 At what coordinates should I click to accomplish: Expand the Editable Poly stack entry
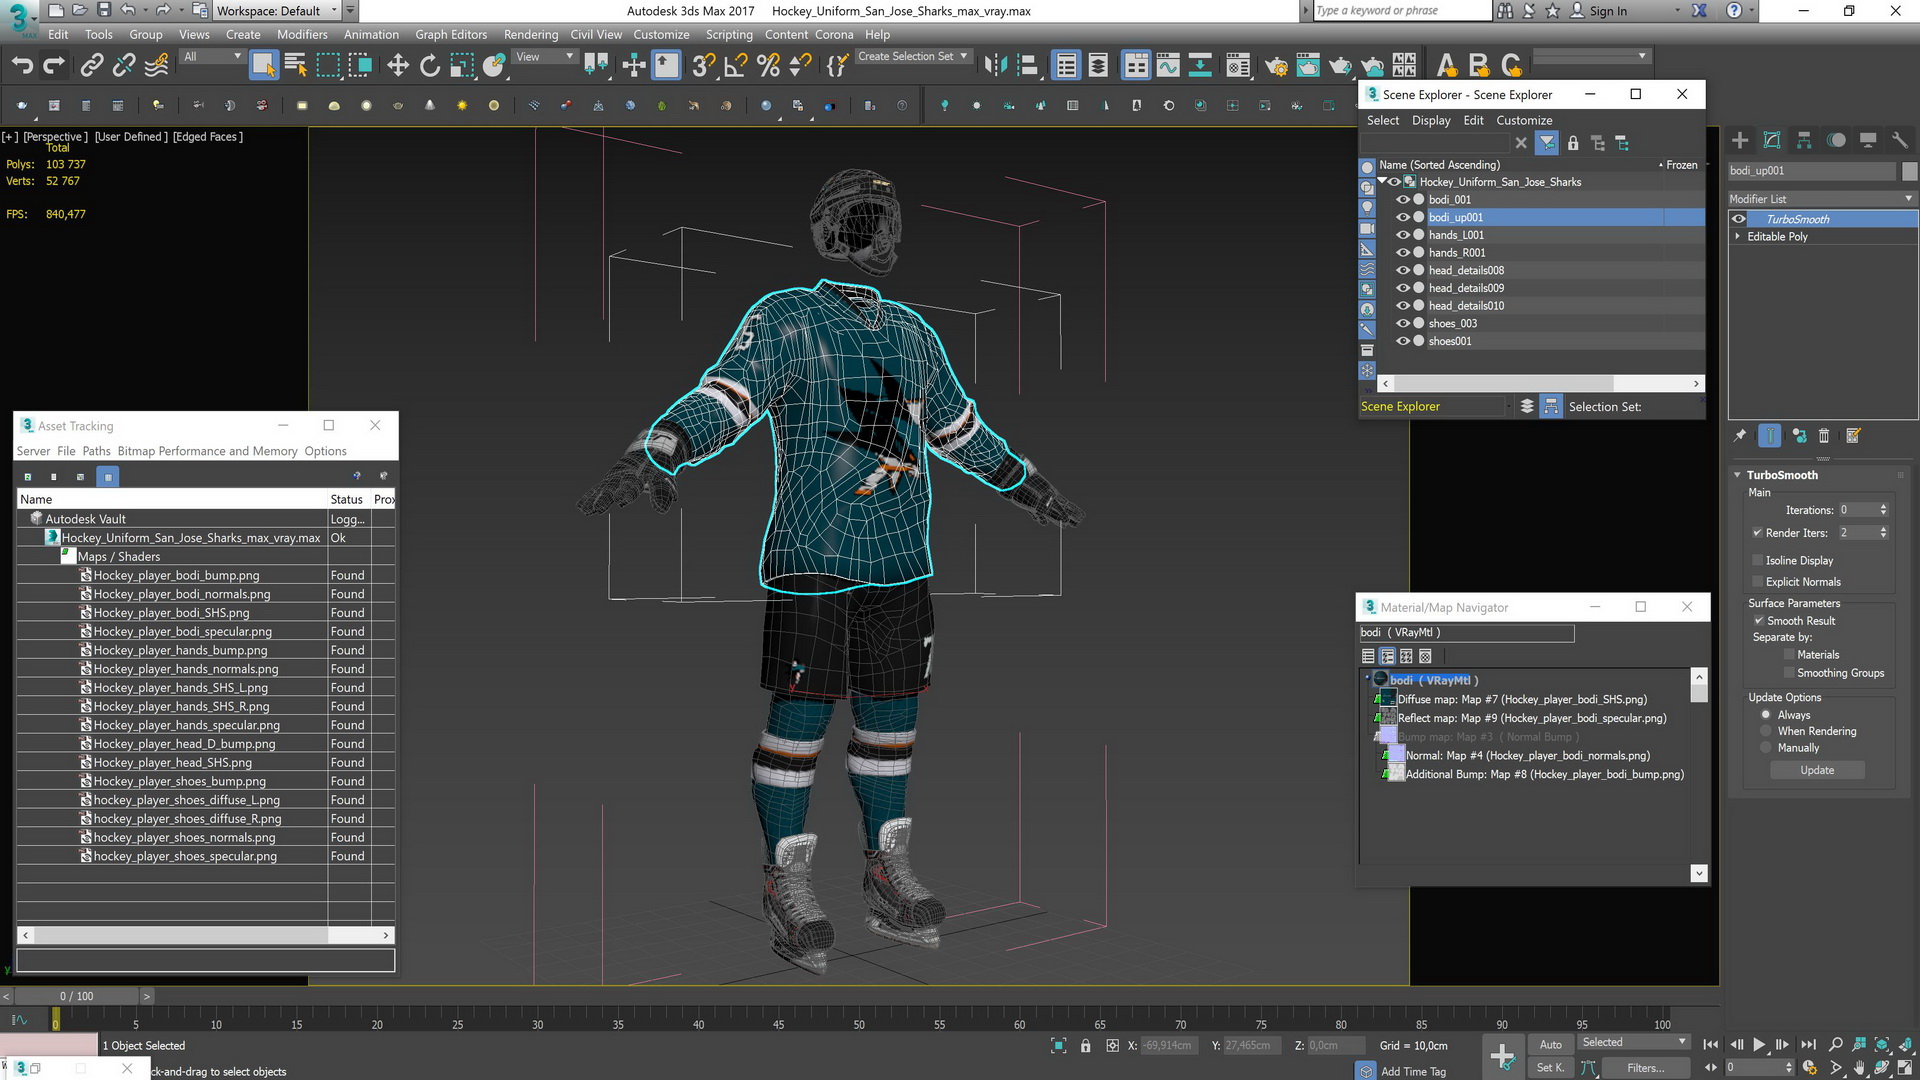tap(1737, 237)
